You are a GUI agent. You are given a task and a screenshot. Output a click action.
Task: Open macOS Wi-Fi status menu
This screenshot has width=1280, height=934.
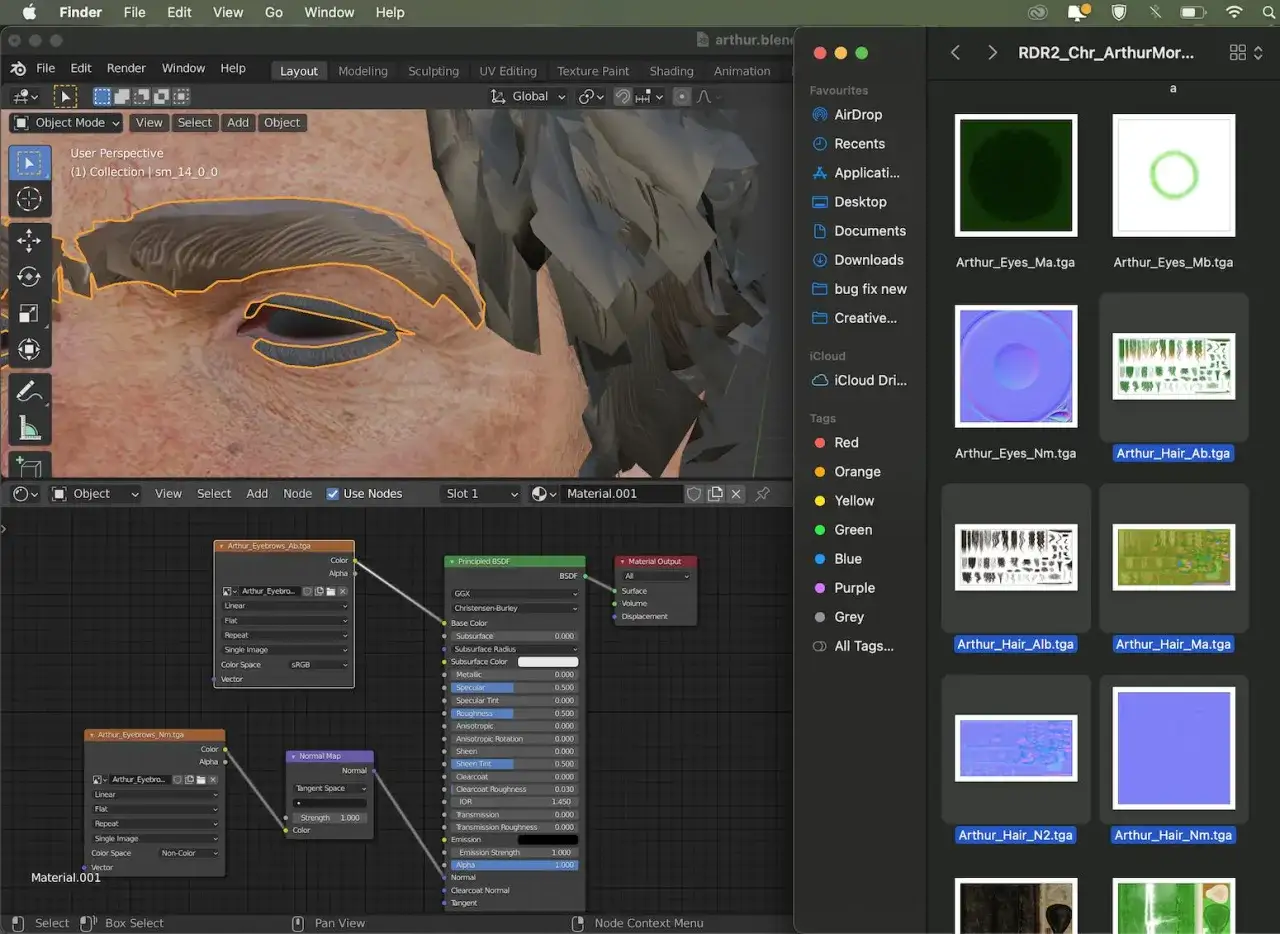coord(1234,12)
